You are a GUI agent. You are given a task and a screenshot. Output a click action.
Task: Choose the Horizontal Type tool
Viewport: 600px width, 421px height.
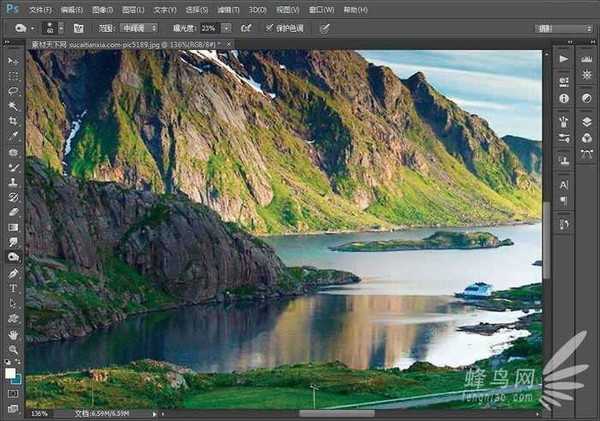[x=13, y=288]
